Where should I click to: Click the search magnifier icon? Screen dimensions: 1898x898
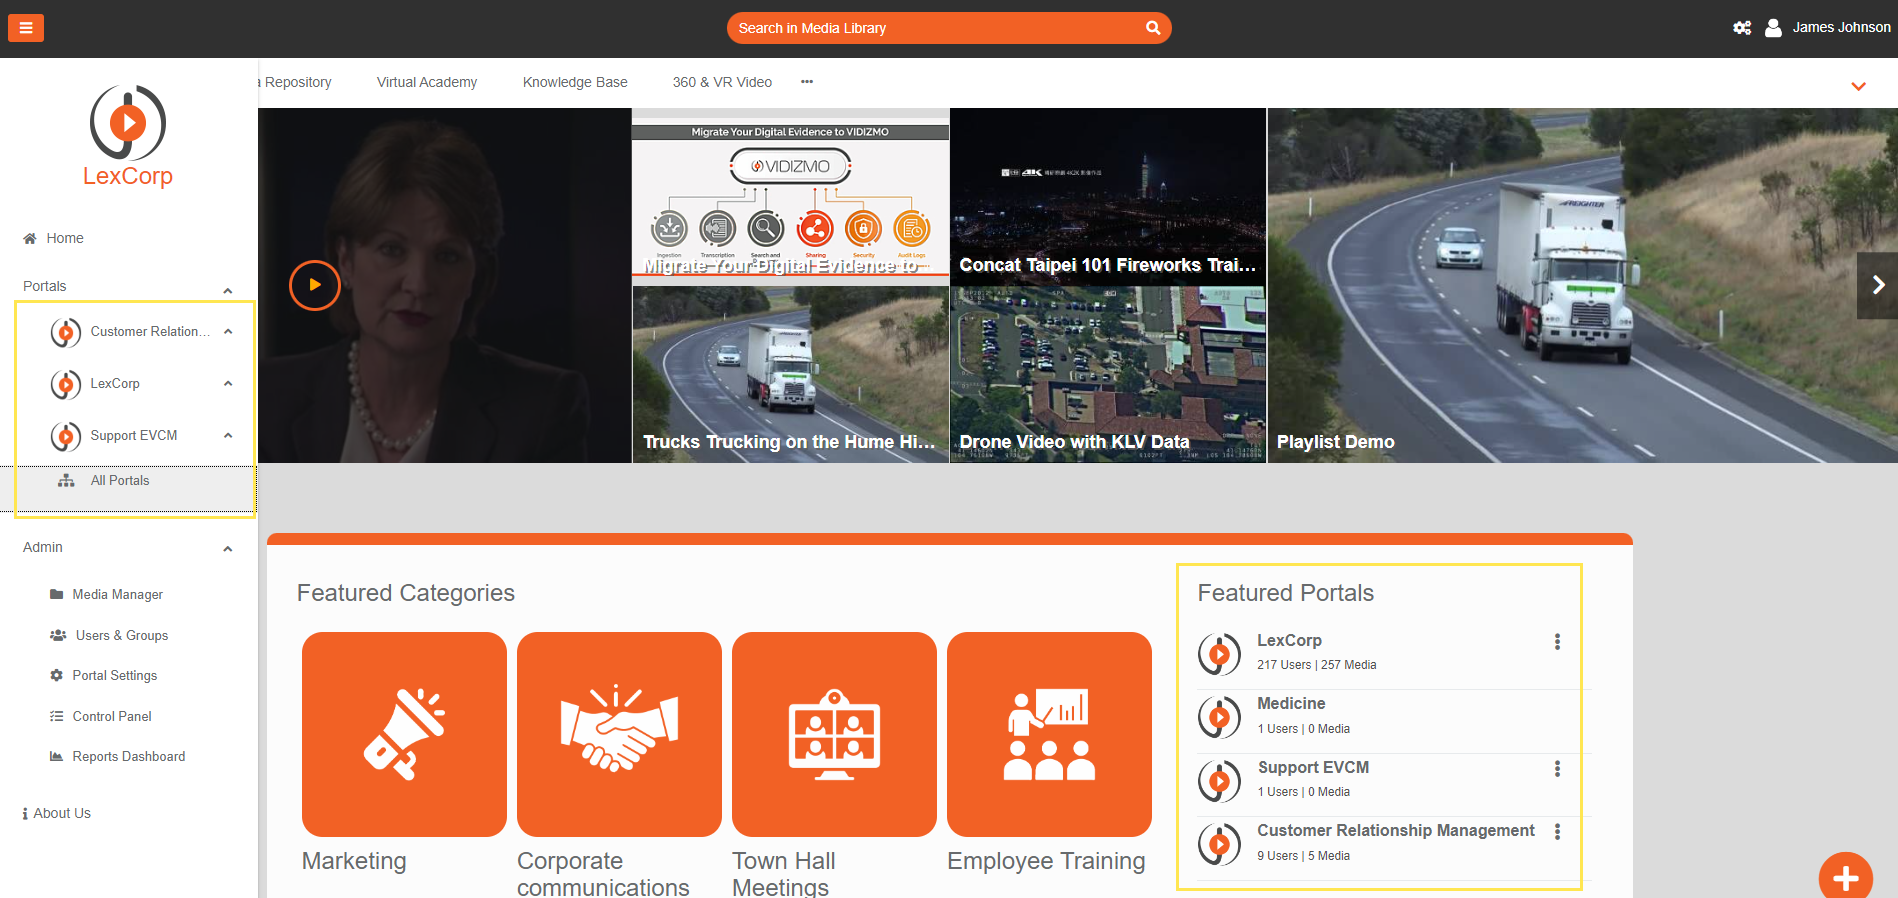point(1152,28)
